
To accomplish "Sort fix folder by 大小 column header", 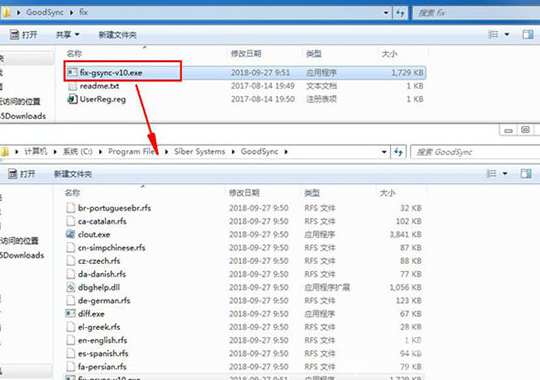I will click(389, 53).
